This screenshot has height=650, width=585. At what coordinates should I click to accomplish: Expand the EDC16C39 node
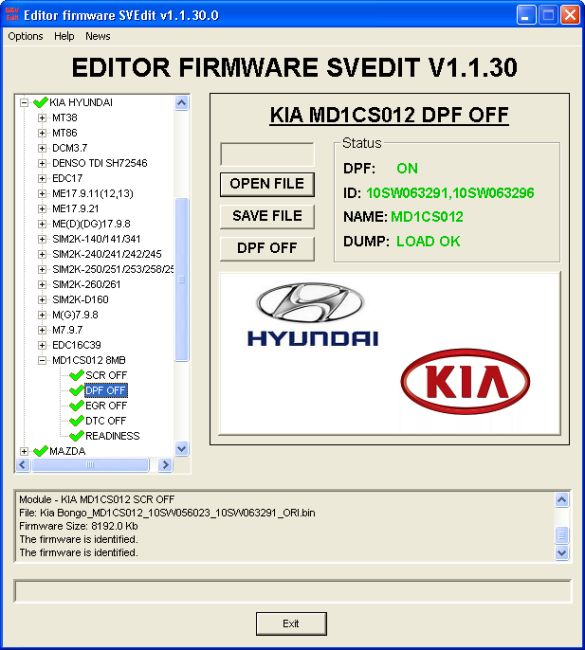tap(42, 345)
